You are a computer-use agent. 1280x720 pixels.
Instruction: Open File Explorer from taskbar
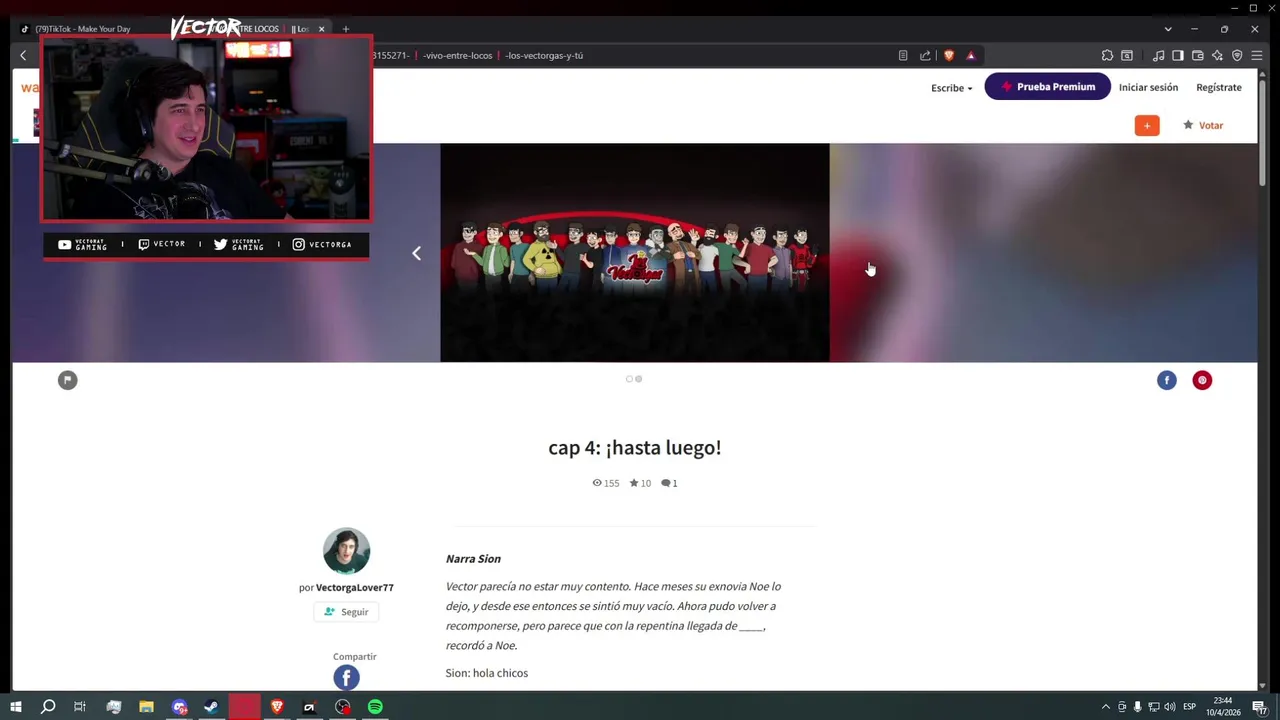point(146,707)
